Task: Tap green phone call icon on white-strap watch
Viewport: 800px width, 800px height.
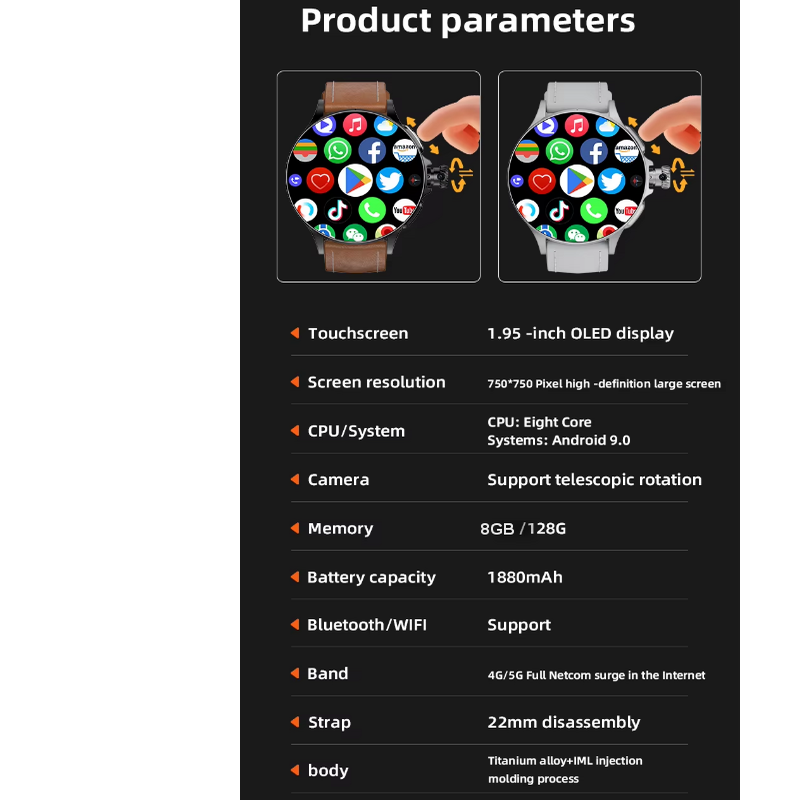Action: coord(594,209)
